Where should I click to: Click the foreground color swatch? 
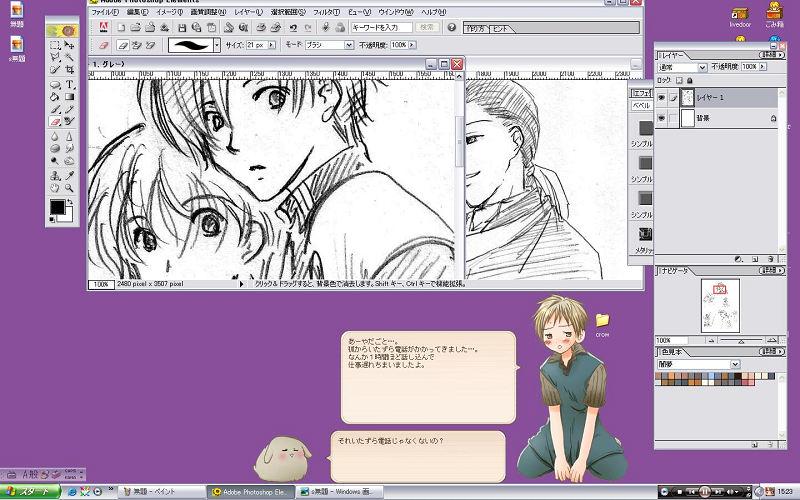(x=57, y=207)
